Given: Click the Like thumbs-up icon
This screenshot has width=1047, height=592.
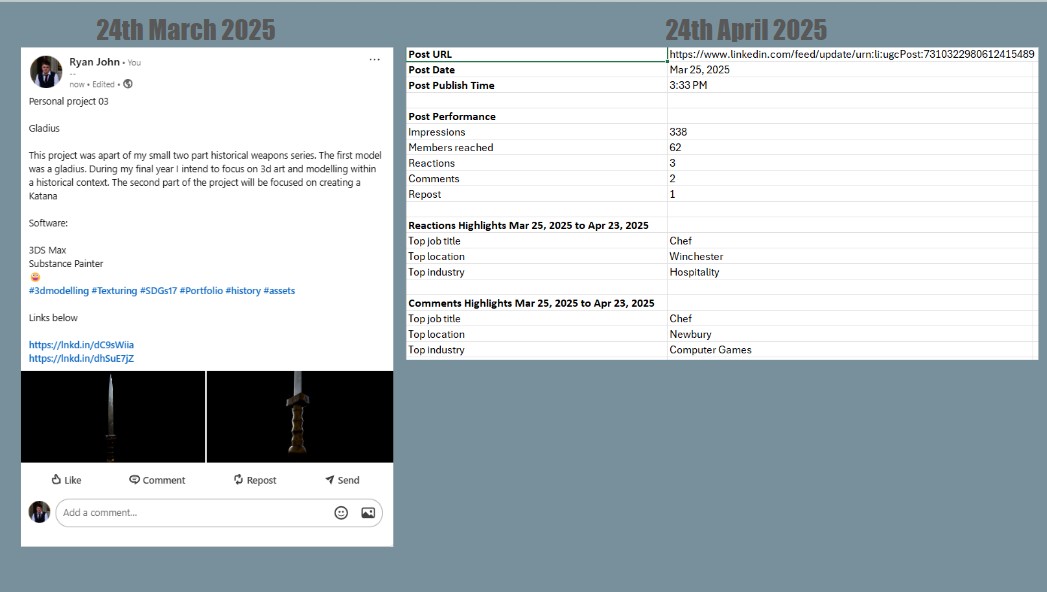Looking at the screenshot, I should coord(56,479).
